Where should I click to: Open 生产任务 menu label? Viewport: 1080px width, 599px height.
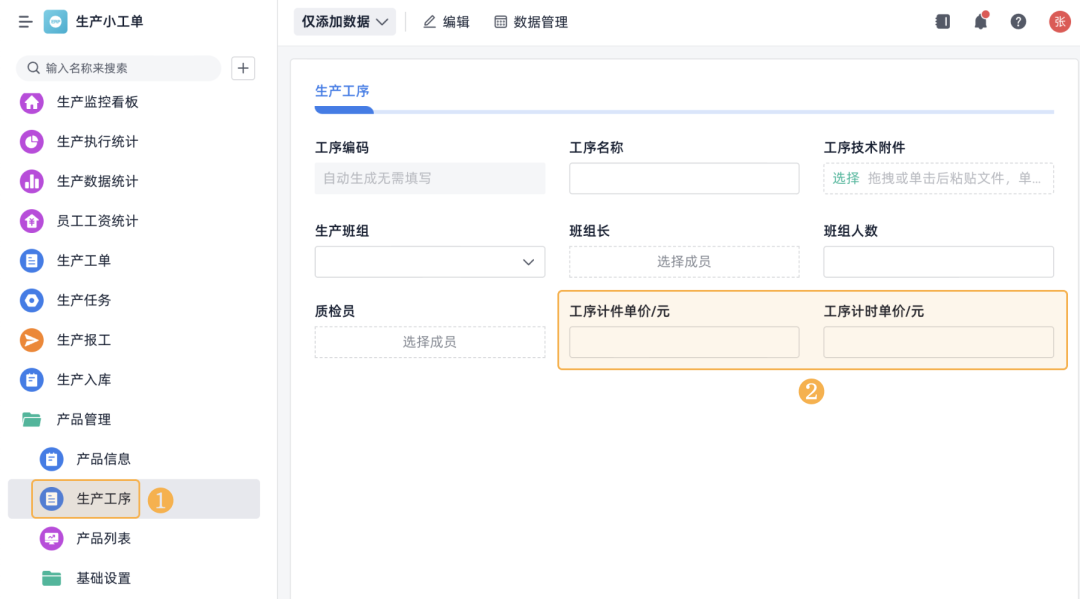point(84,300)
